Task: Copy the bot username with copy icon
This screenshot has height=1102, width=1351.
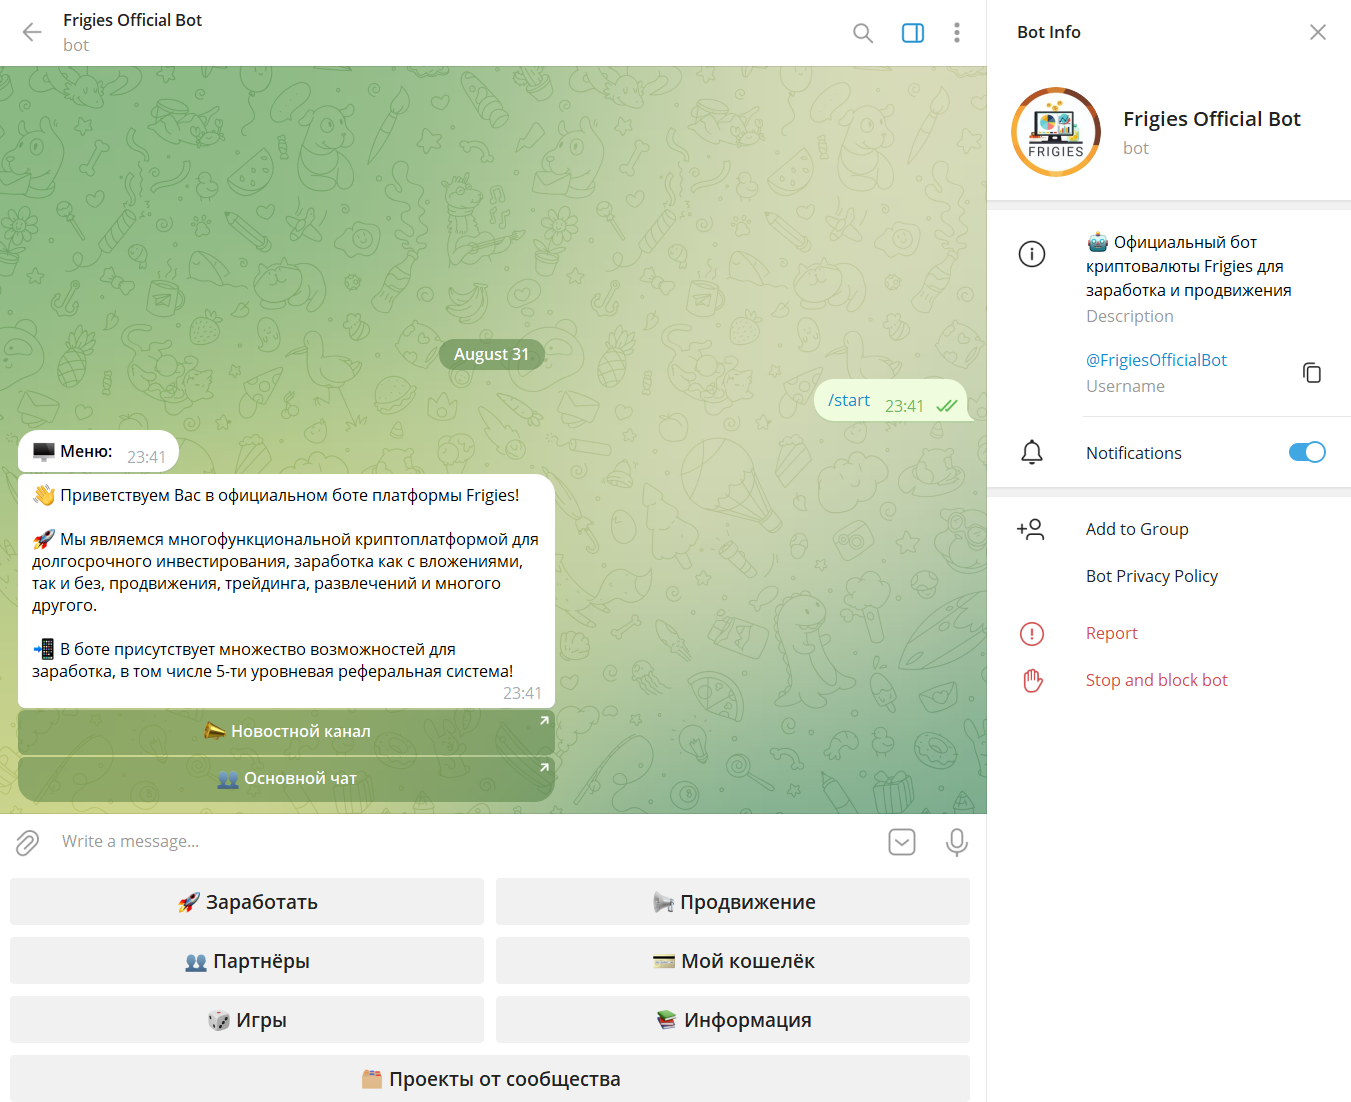Action: (x=1312, y=373)
